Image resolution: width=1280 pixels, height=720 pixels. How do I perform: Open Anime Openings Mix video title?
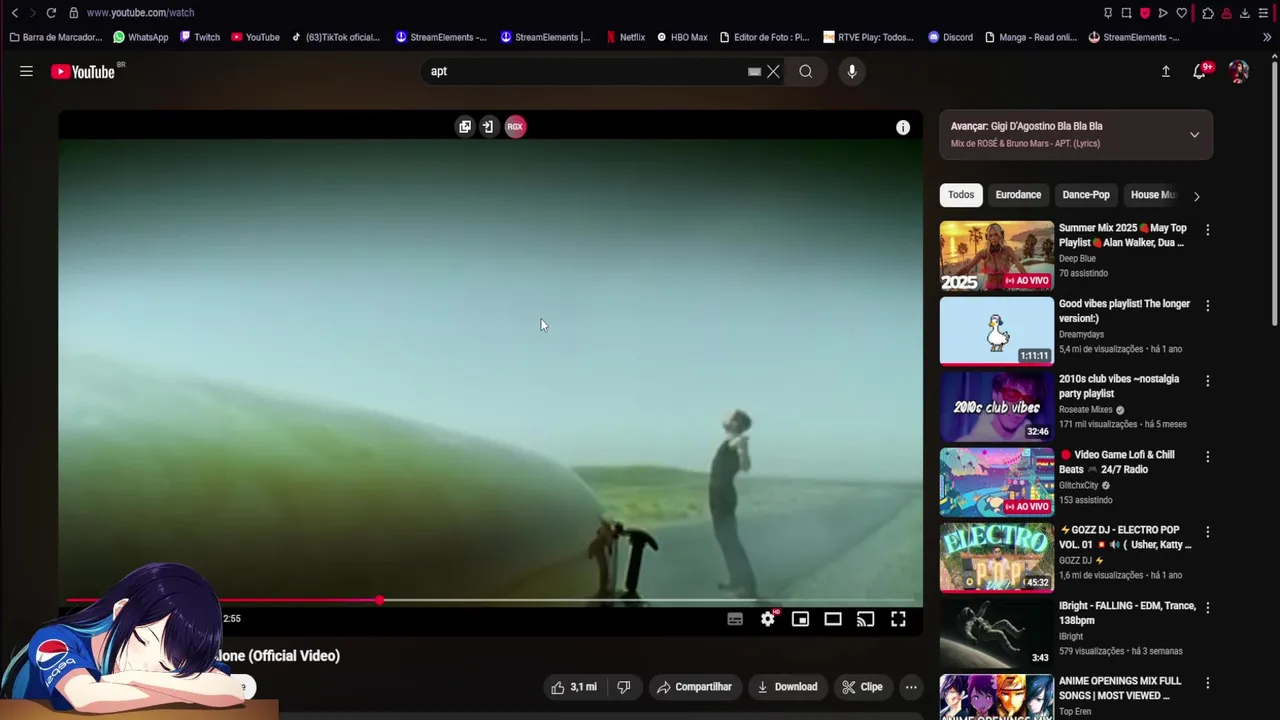pos(1120,688)
